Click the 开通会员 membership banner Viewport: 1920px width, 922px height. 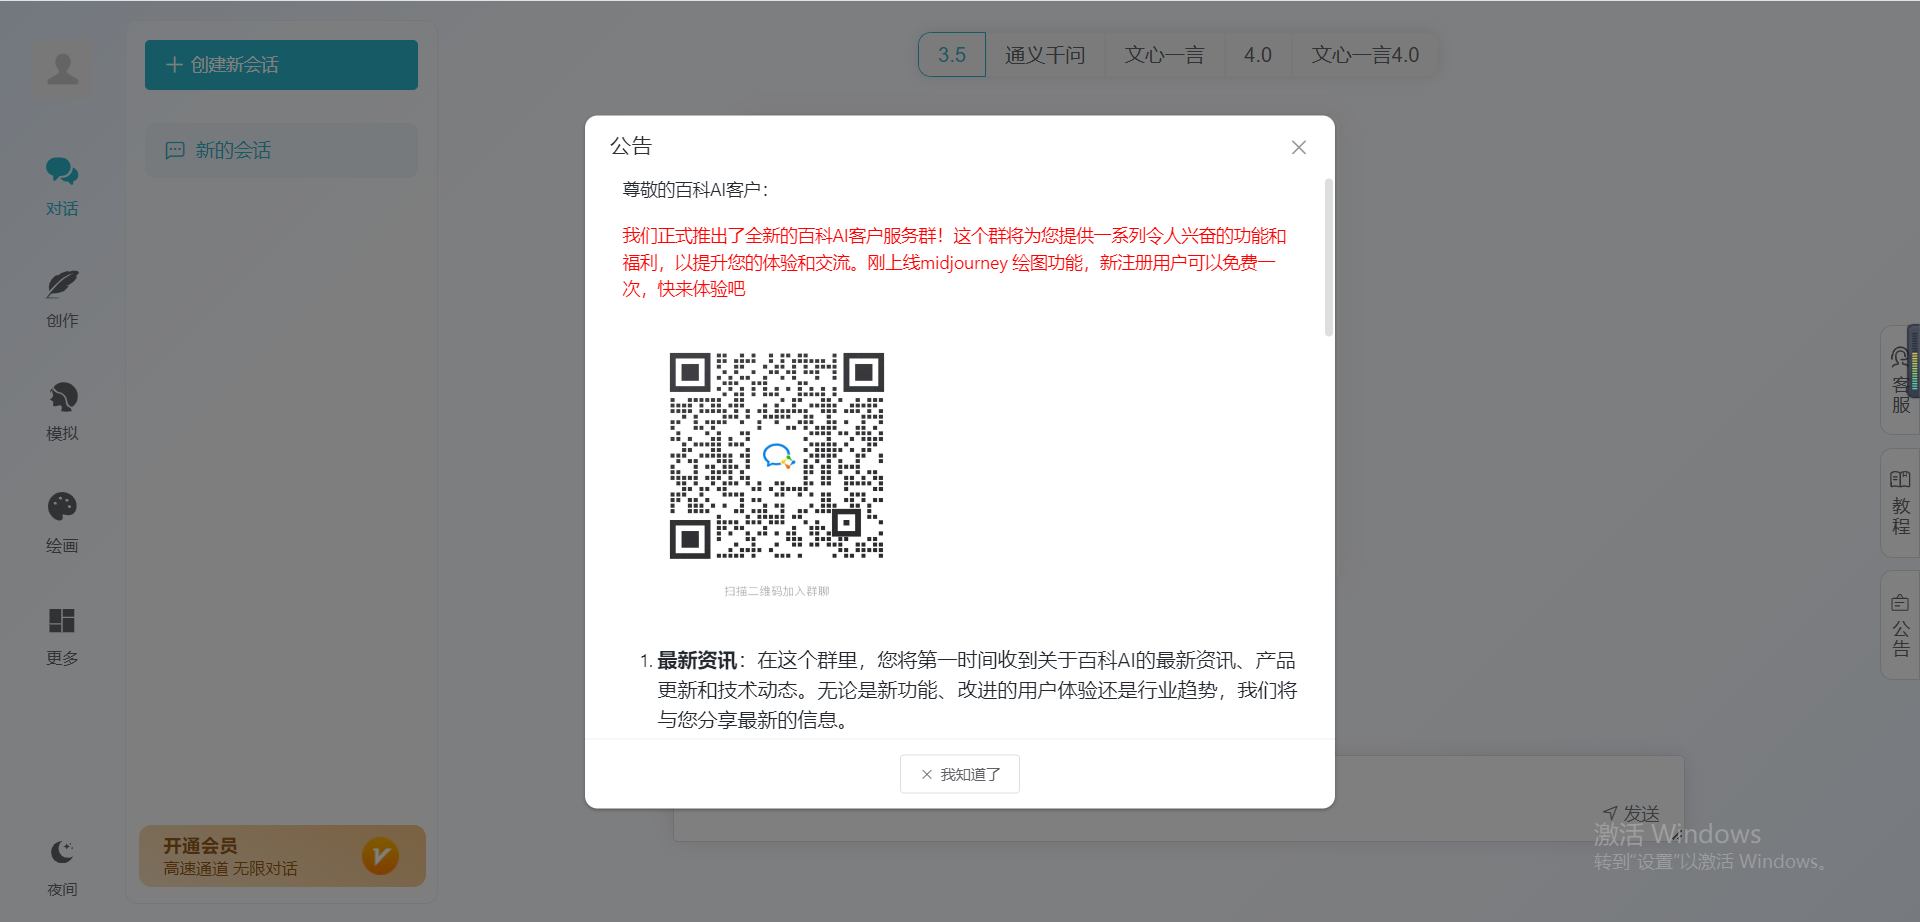point(282,856)
